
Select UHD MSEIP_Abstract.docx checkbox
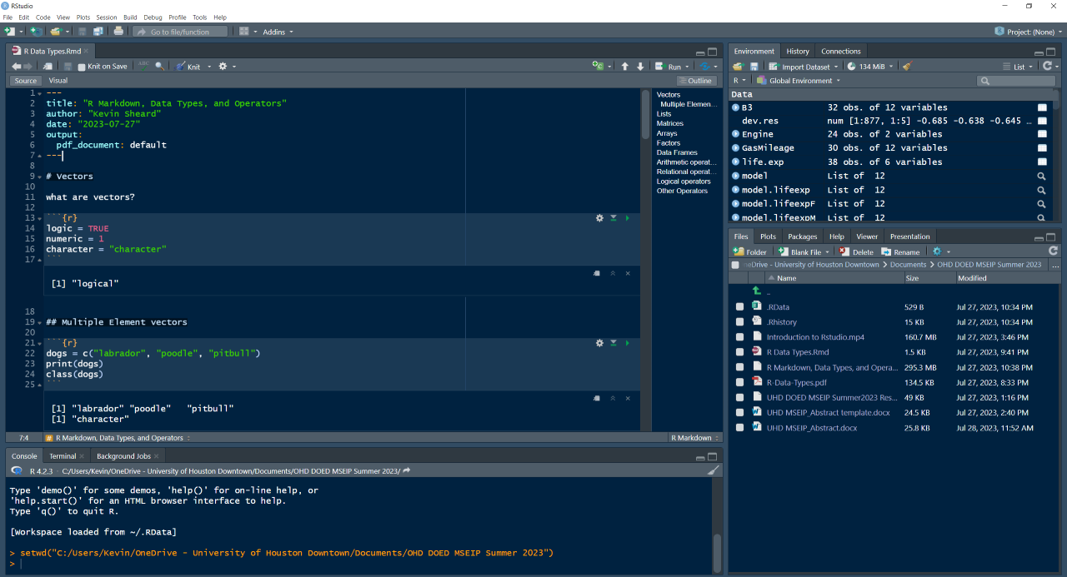point(740,428)
